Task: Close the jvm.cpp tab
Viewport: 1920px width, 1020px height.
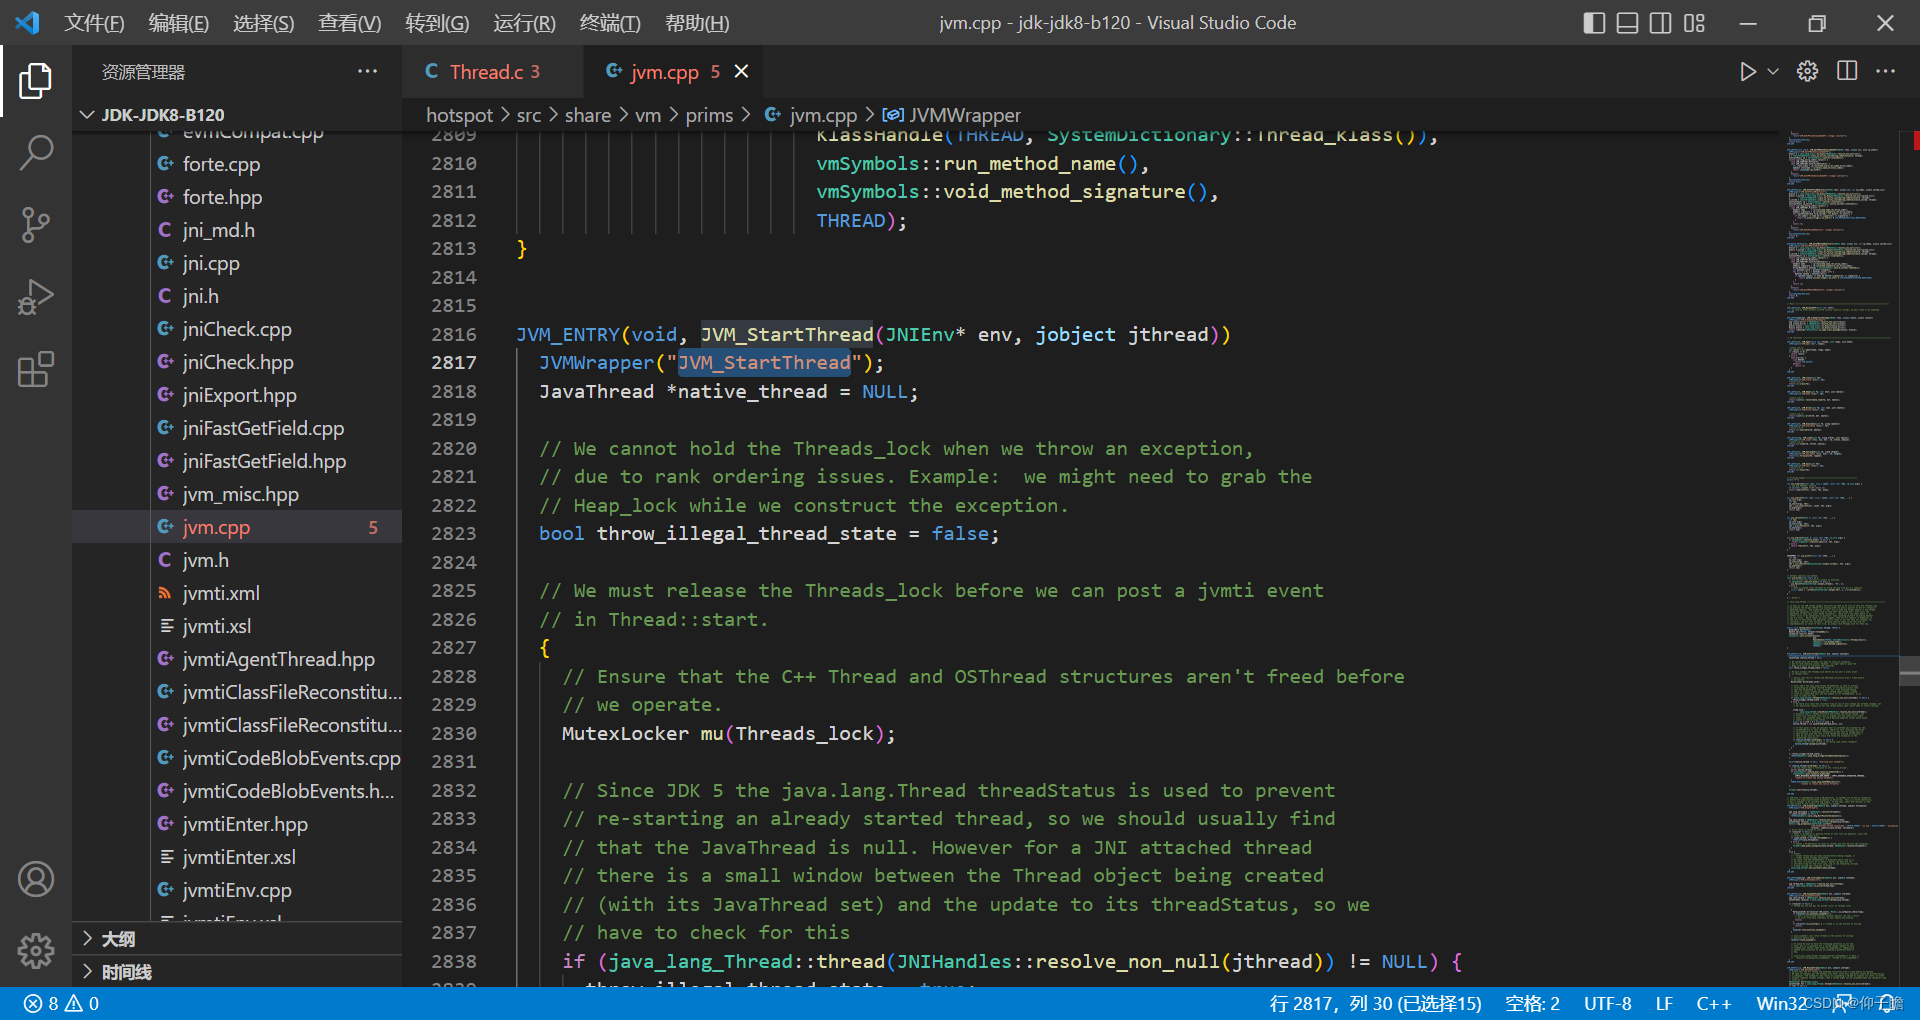Action: [x=741, y=72]
